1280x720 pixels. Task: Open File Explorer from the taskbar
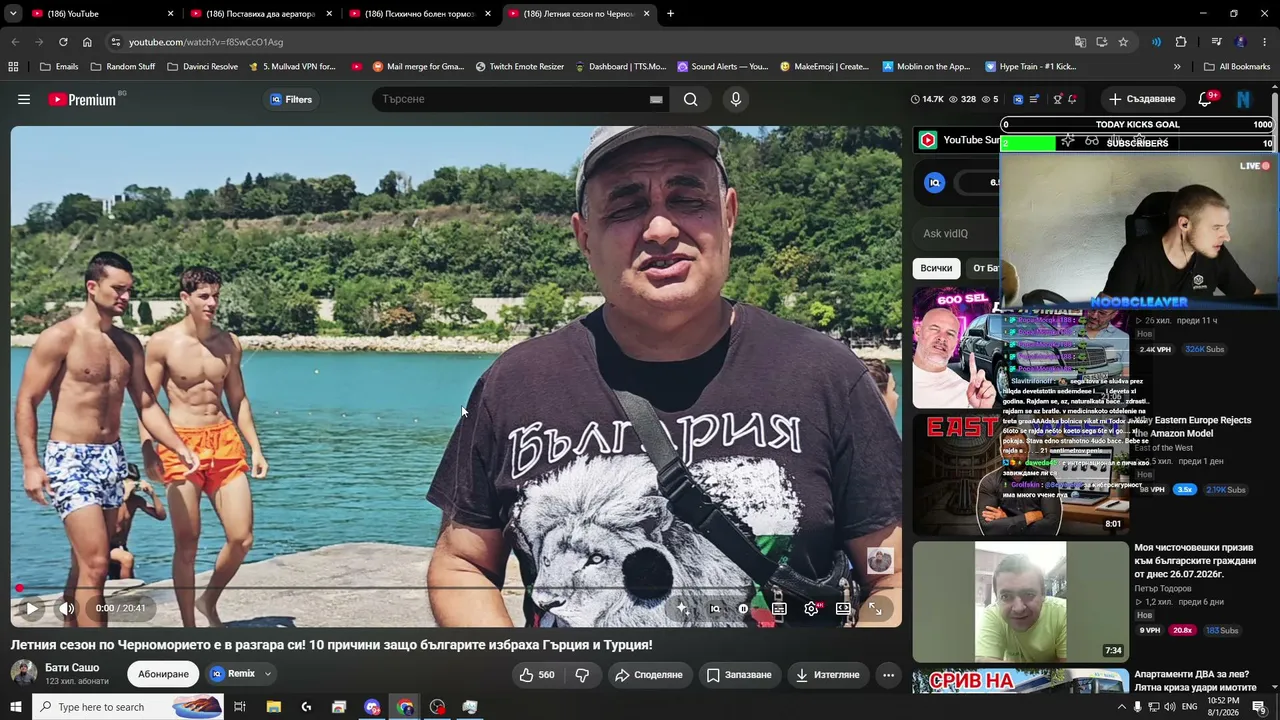tap(273, 707)
